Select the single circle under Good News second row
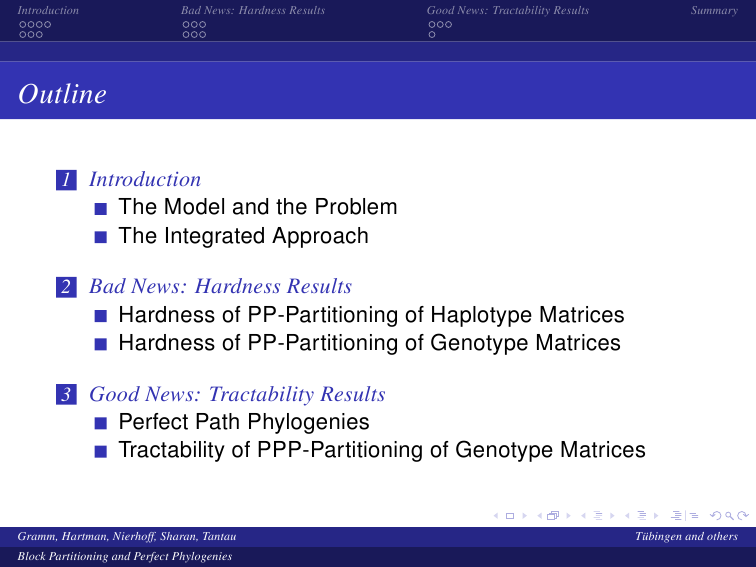This screenshot has height=567, width=756. click(x=432, y=35)
